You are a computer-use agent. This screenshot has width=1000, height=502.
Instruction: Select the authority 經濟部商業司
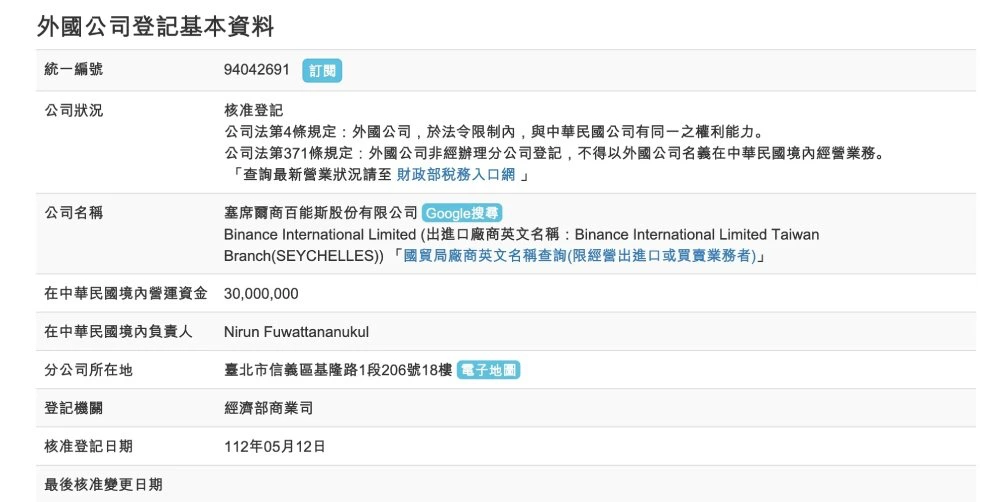268,408
